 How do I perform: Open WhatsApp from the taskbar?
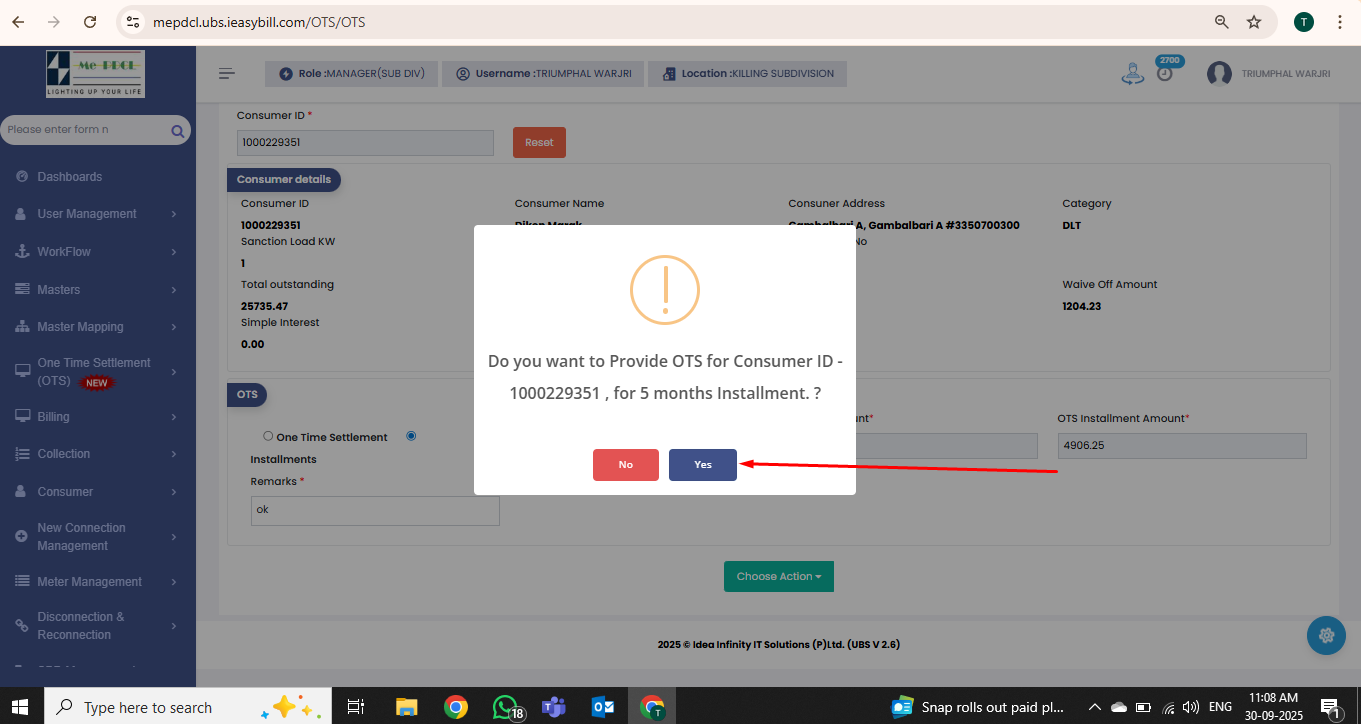coord(507,707)
